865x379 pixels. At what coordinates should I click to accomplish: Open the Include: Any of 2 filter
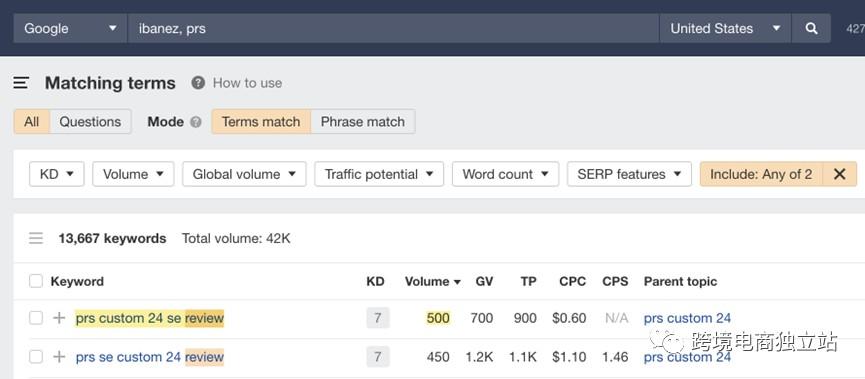point(761,174)
